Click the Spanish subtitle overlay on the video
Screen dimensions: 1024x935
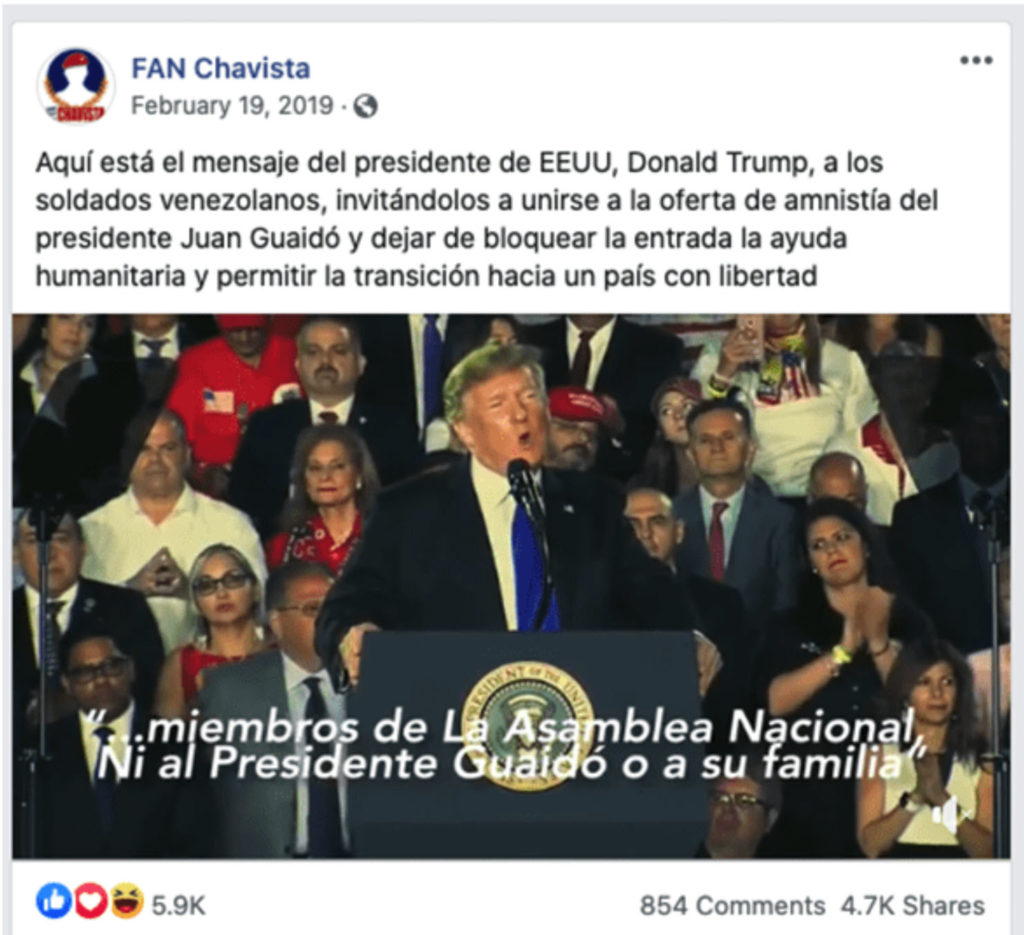point(503,745)
